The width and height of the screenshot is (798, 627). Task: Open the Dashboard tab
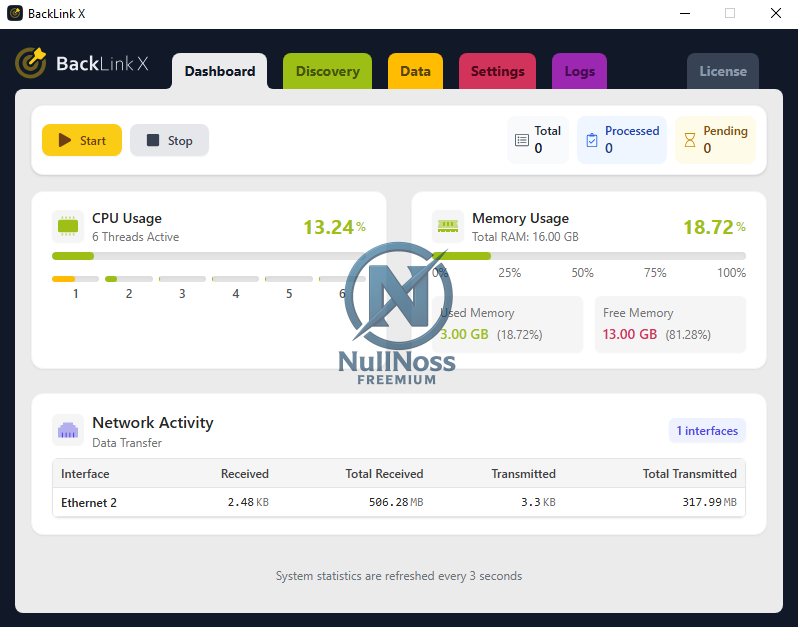tap(220, 71)
